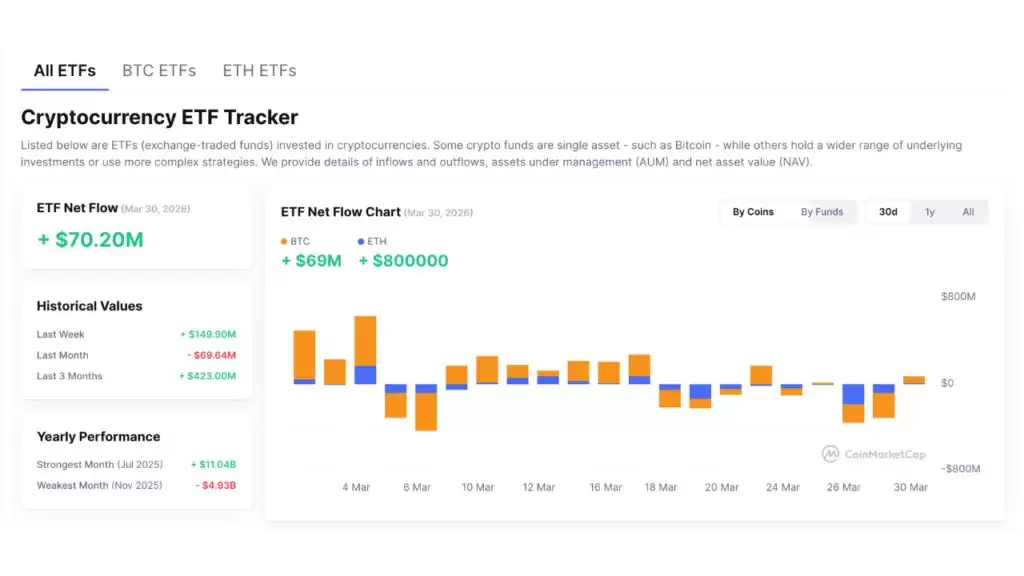Switch to the BTC ETFs tab
1024x576 pixels.
(159, 71)
